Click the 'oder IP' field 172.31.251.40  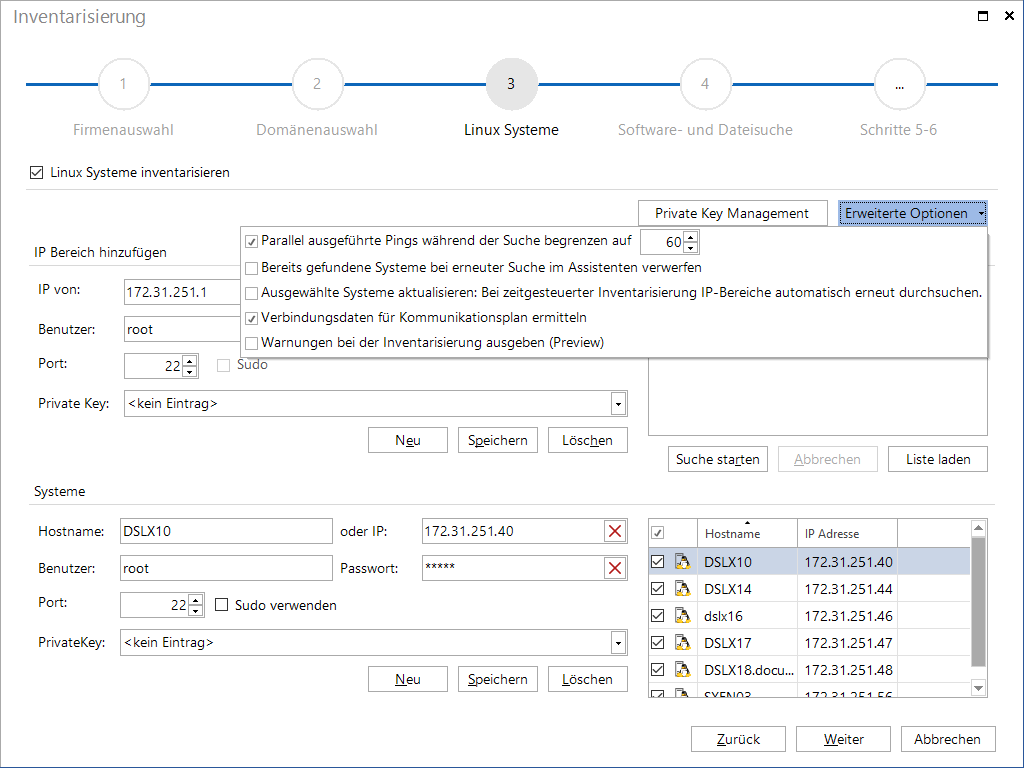coord(513,531)
